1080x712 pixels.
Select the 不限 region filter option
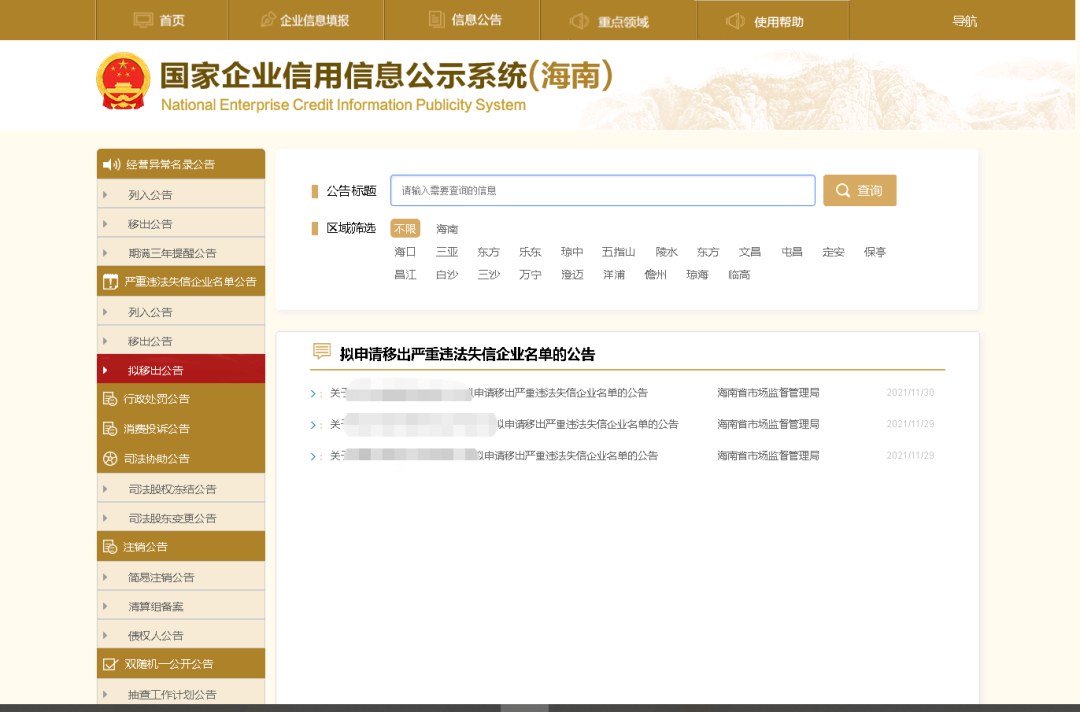tap(405, 228)
